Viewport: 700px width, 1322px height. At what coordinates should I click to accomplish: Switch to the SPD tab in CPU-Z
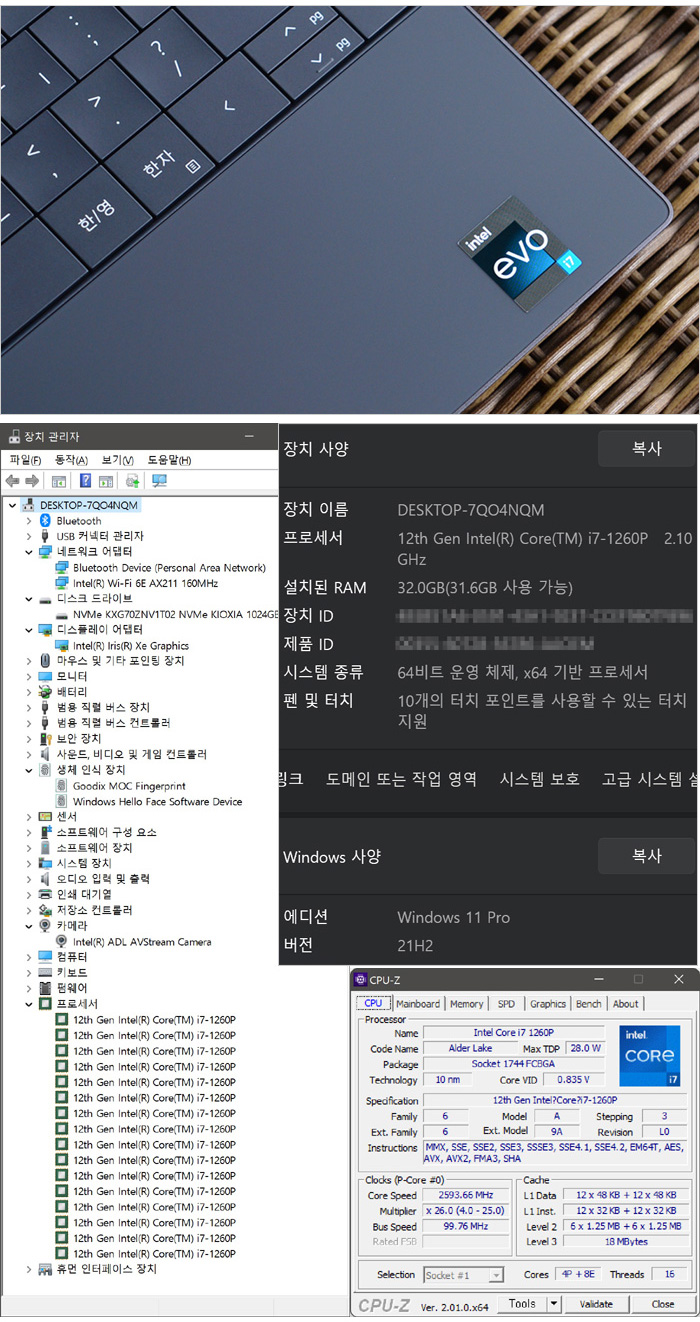click(507, 1004)
